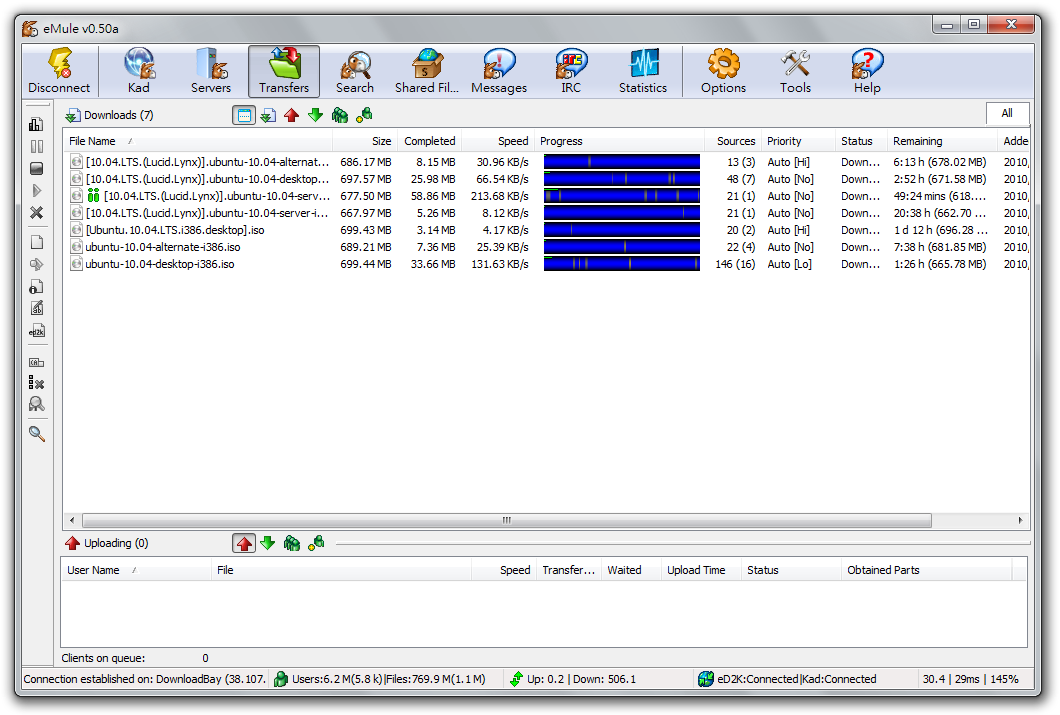This screenshot has width=1060, height=715.
Task: Pause the selected download in the sidebar
Action: (x=36, y=146)
